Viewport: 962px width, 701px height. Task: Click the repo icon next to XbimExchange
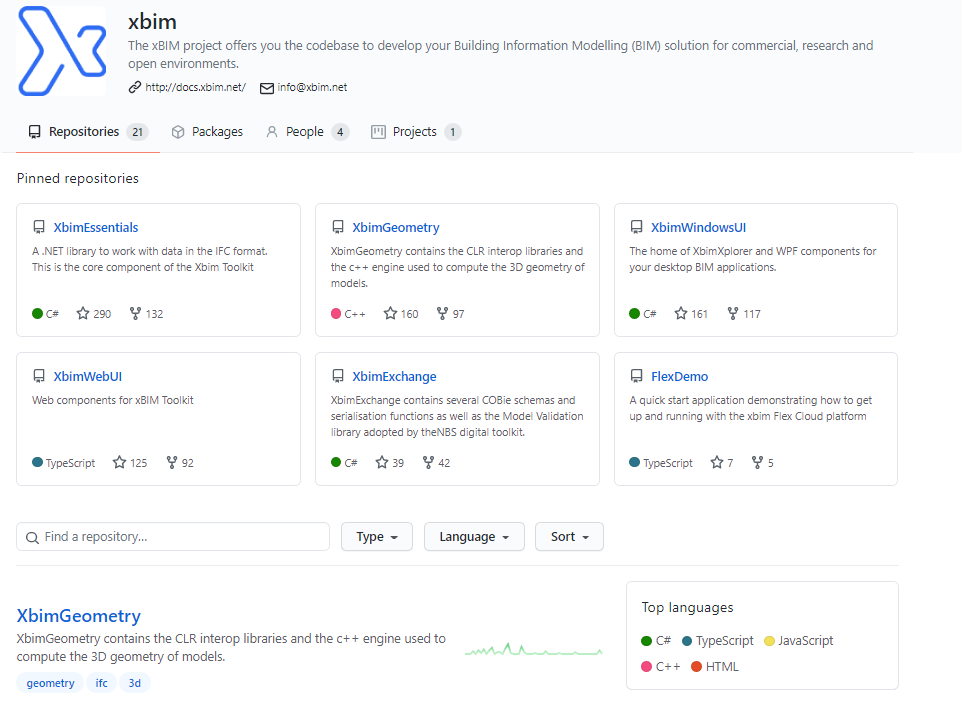(338, 376)
